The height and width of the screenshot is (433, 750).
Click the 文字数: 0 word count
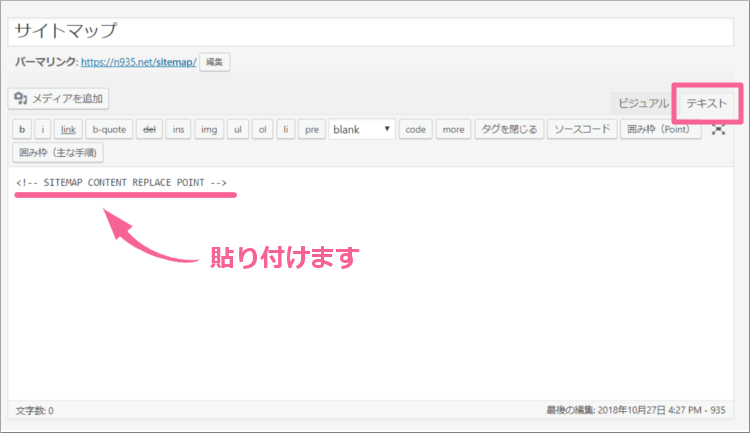pos(34,411)
